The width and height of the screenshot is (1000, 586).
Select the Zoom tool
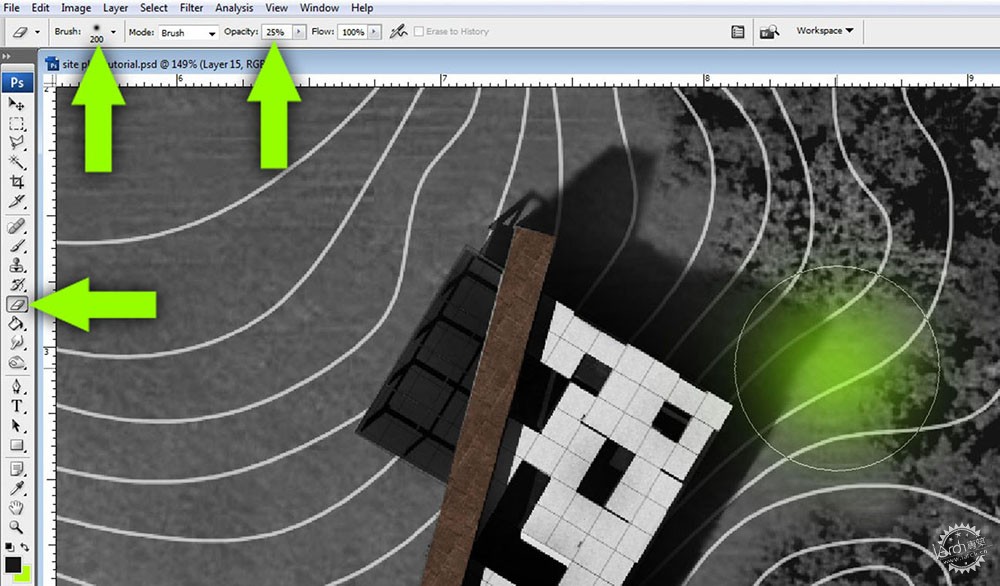17,527
